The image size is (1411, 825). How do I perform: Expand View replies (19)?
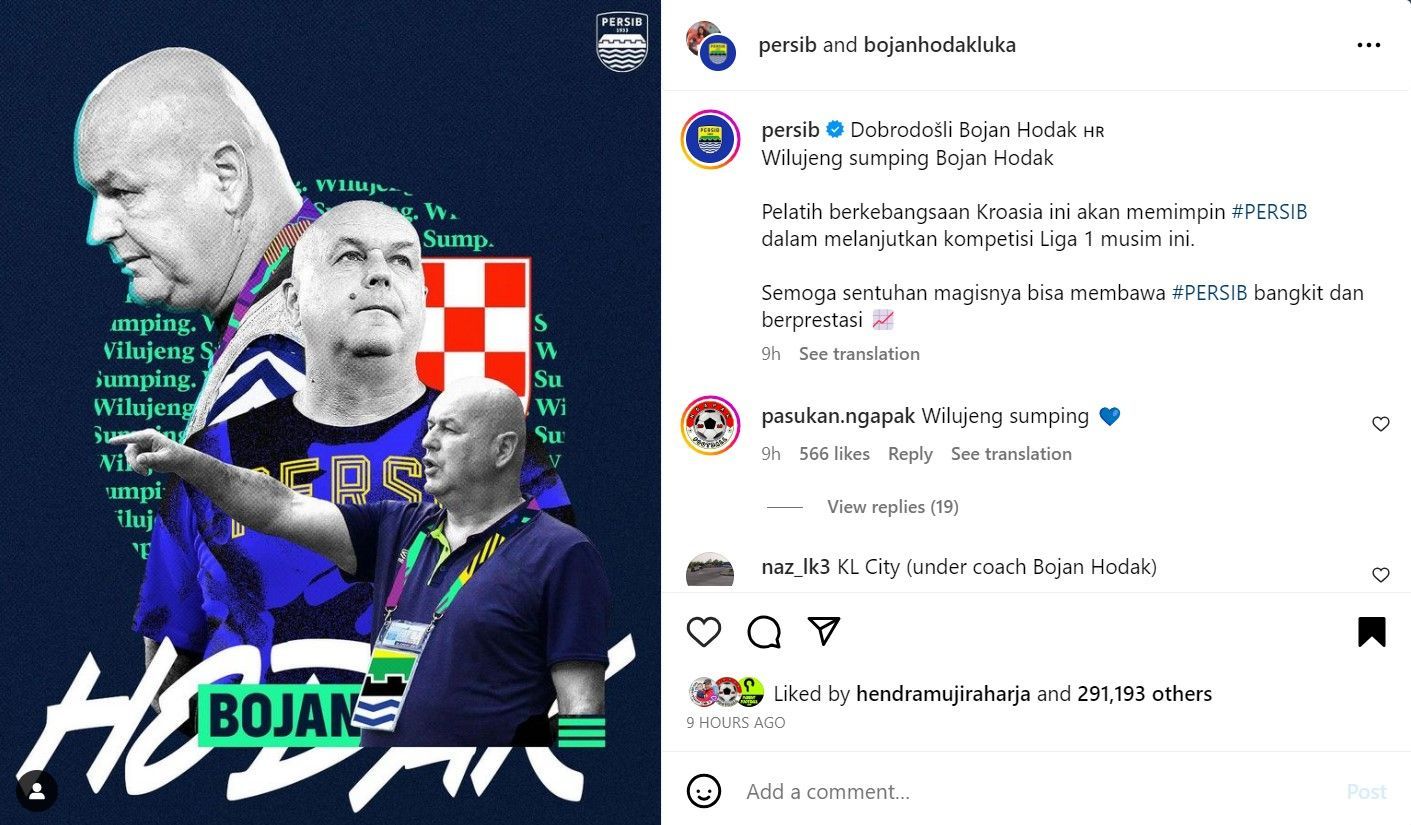pyautogui.click(x=892, y=507)
